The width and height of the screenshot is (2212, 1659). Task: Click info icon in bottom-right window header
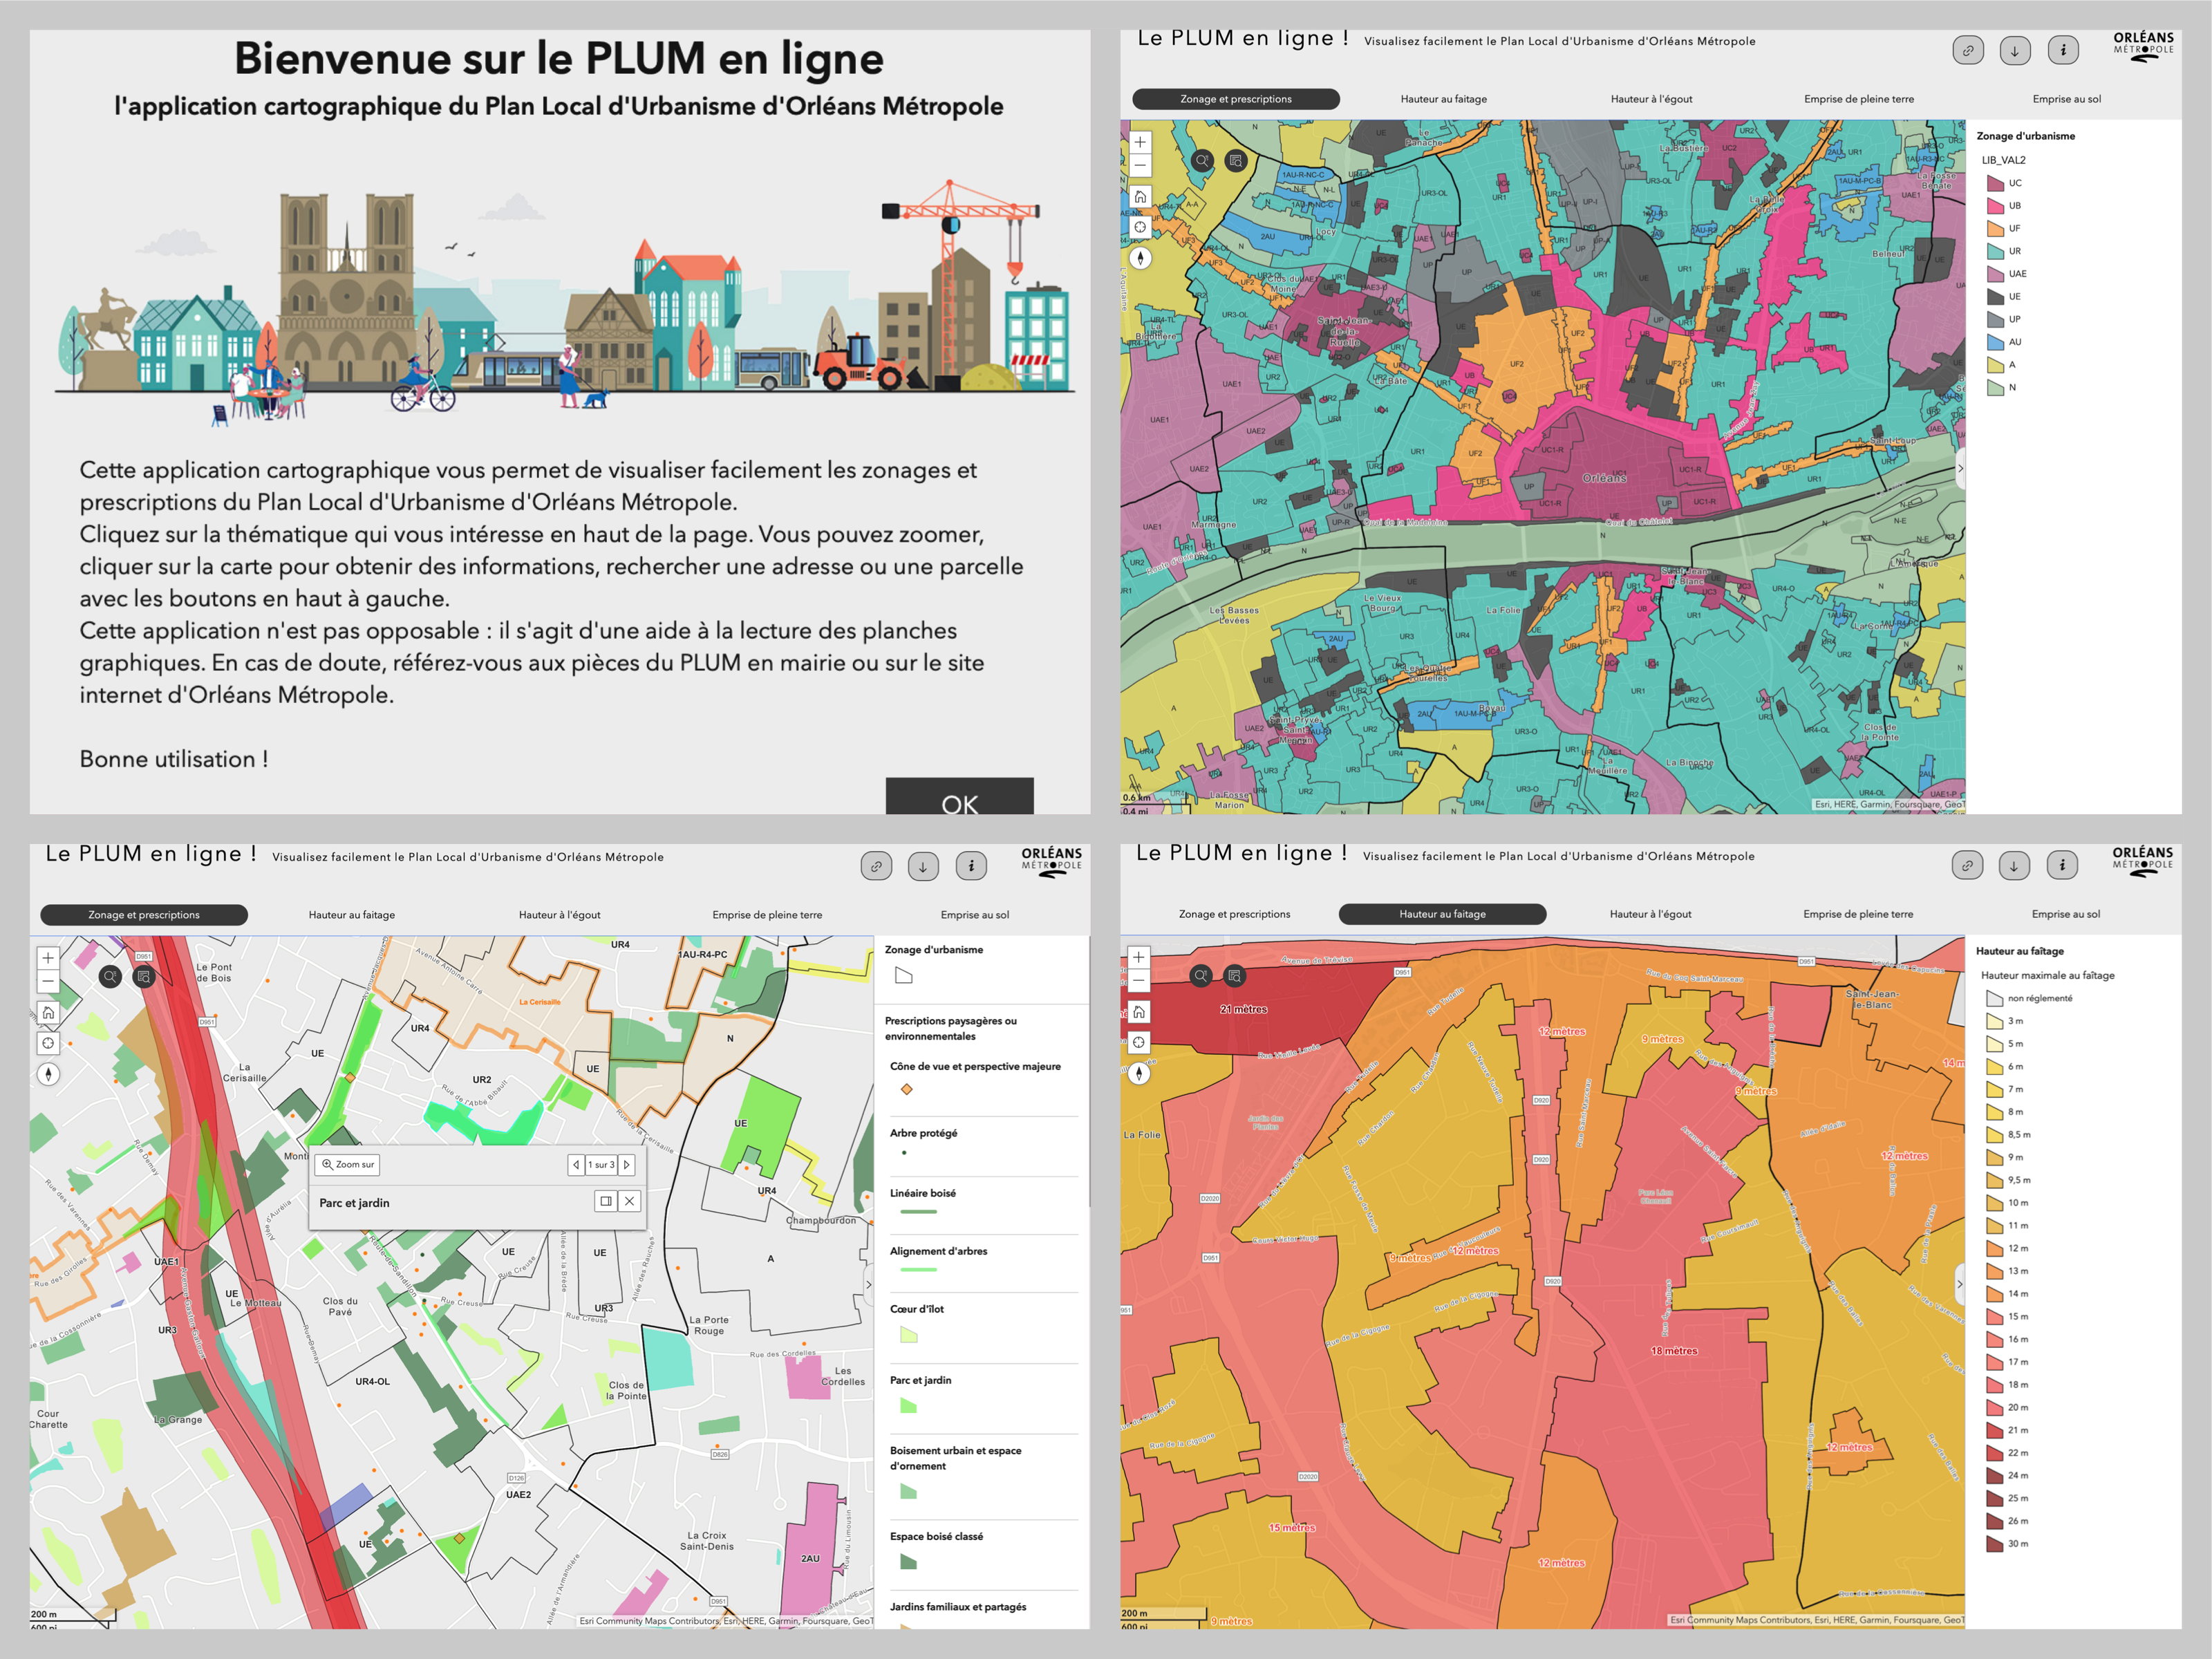click(2062, 865)
